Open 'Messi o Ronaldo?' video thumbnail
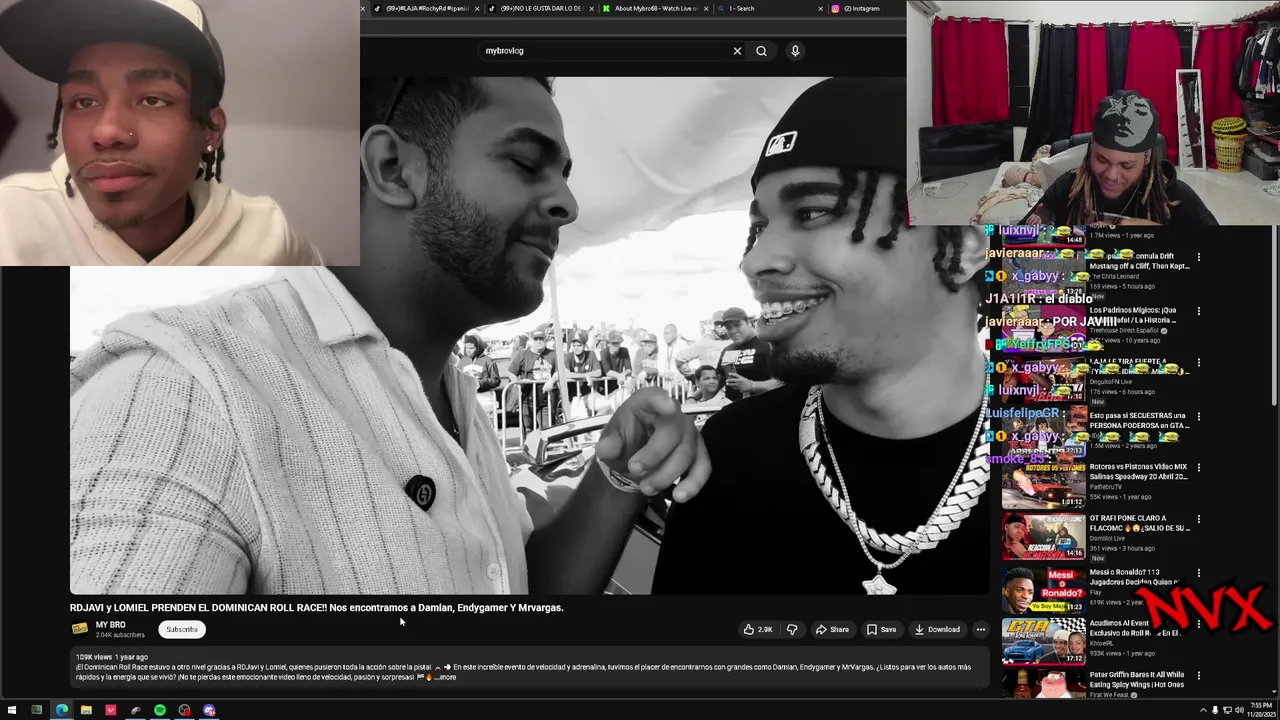This screenshot has width=1280, height=720. (1043, 589)
